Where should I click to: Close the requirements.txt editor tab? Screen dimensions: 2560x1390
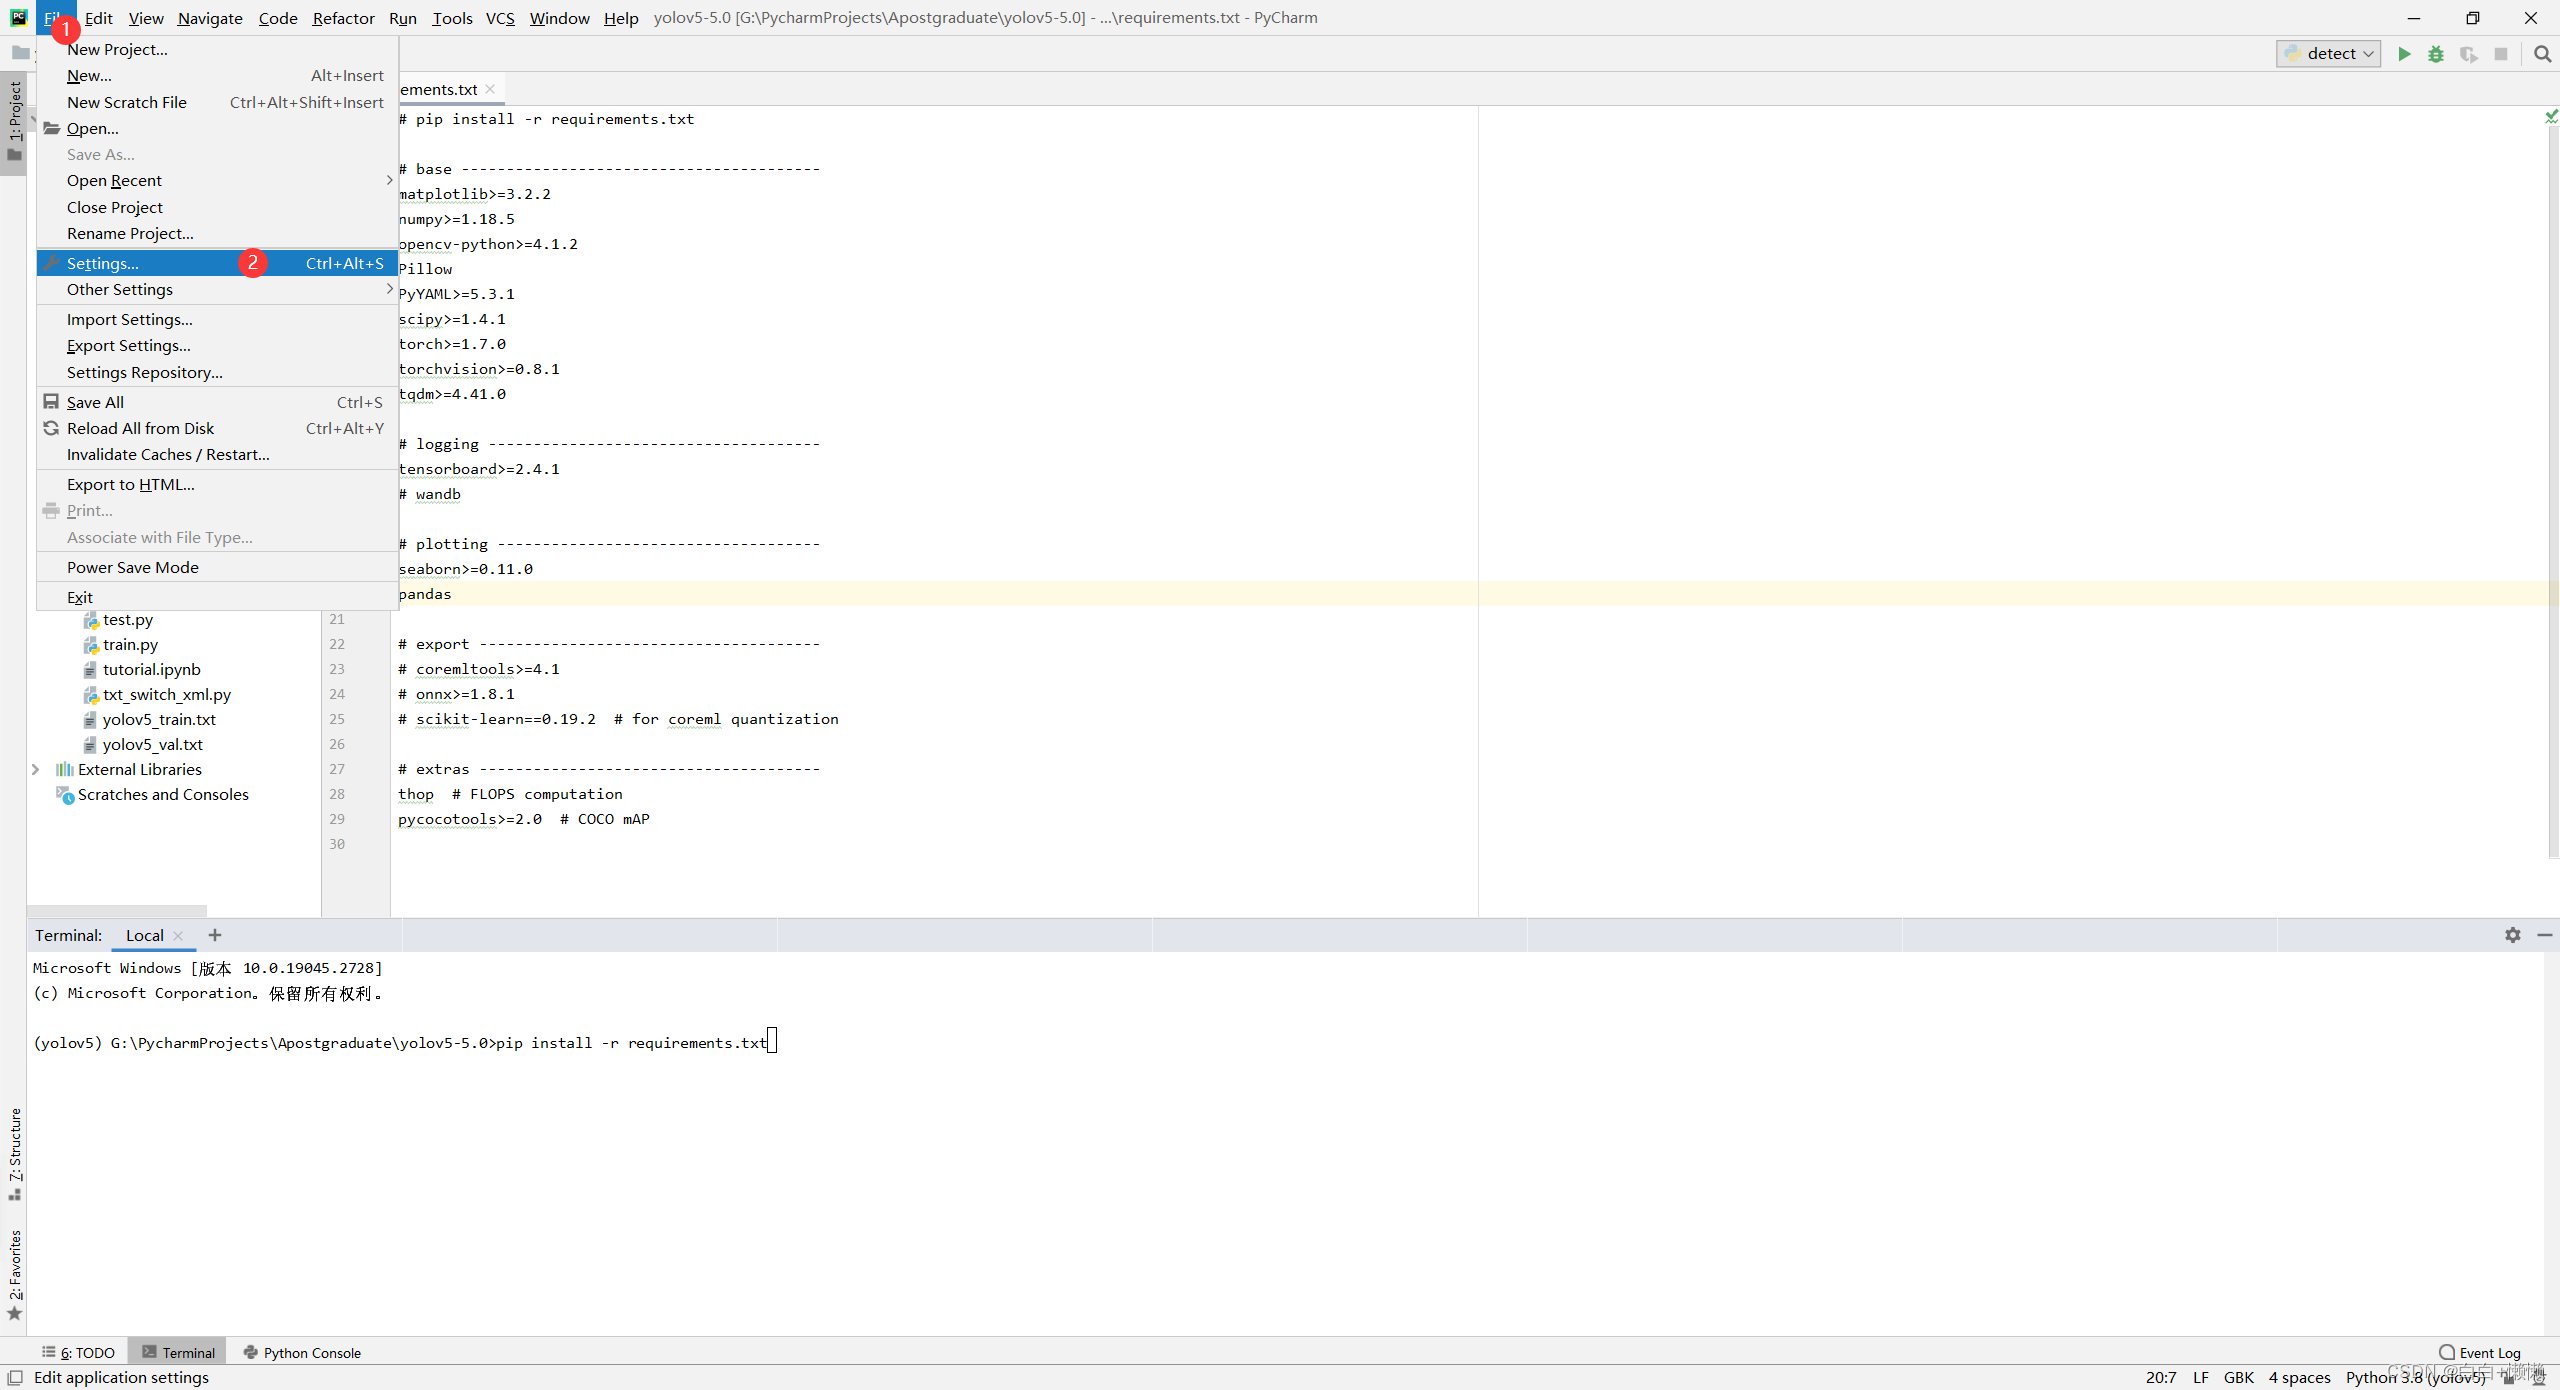click(490, 89)
